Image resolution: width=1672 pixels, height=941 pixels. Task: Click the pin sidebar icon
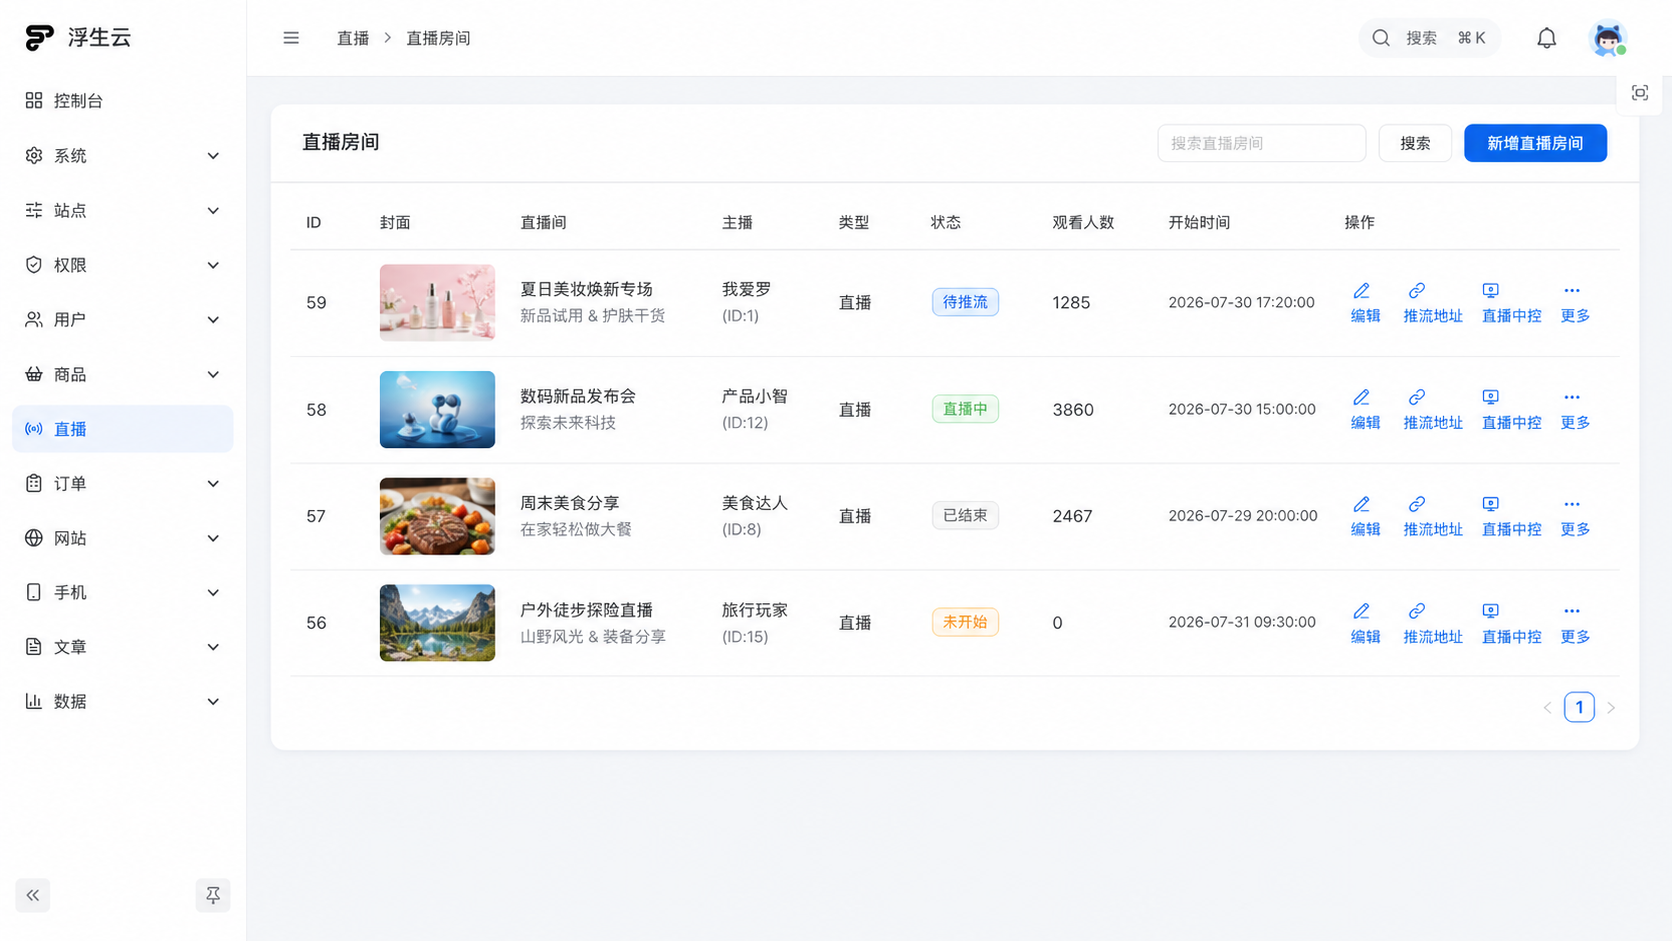coord(213,895)
